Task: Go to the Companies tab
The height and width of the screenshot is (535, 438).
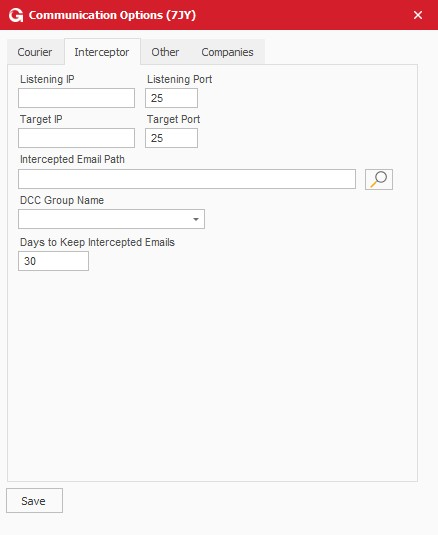Action: click(227, 52)
